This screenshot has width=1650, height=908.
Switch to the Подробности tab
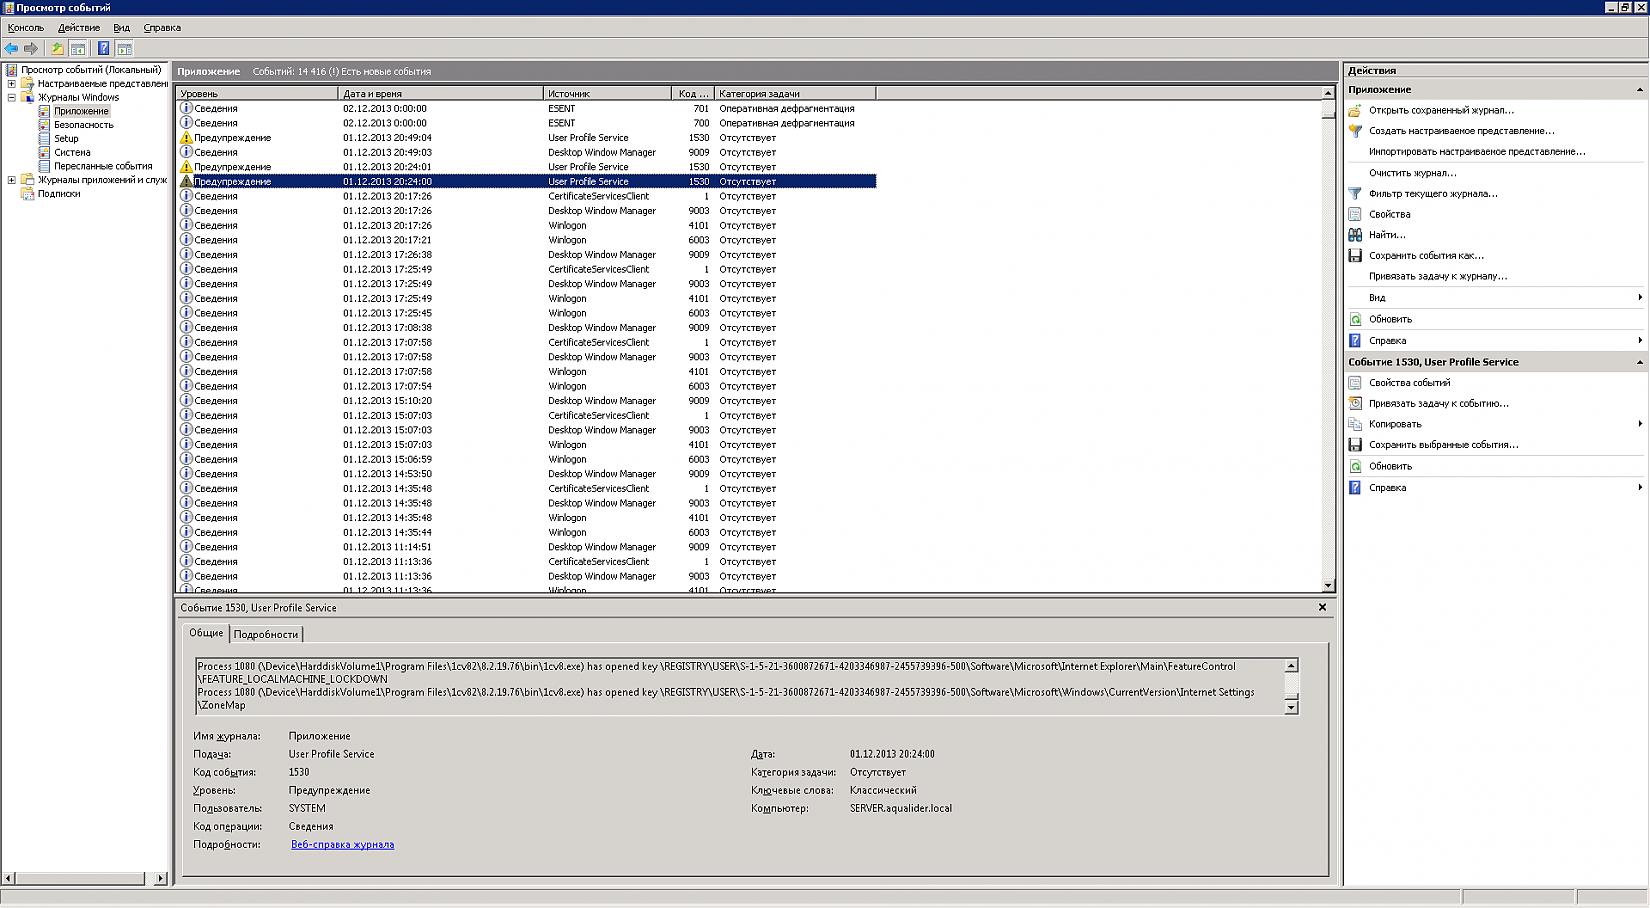coord(266,634)
